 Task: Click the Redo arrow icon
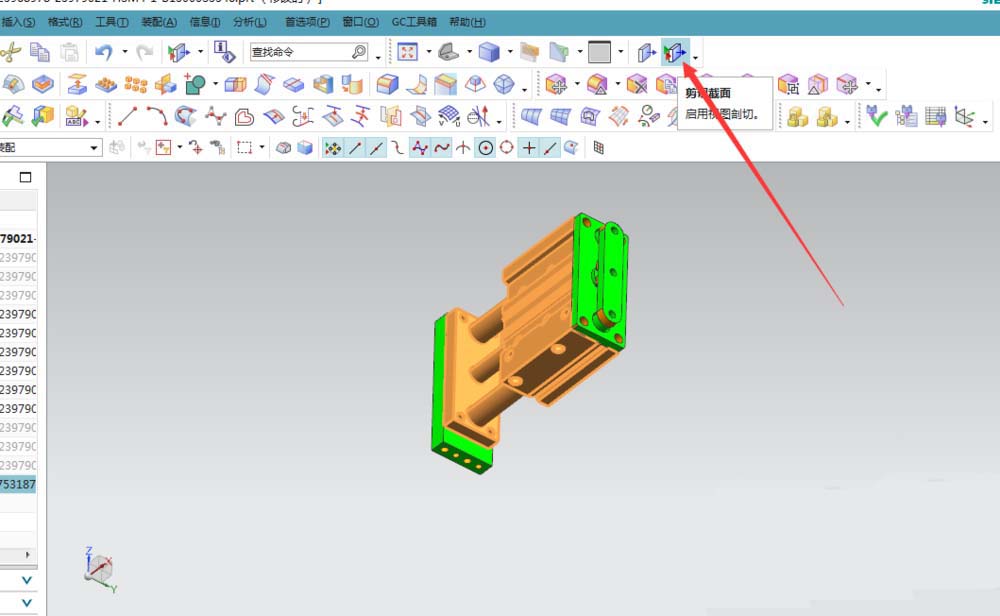(145, 52)
